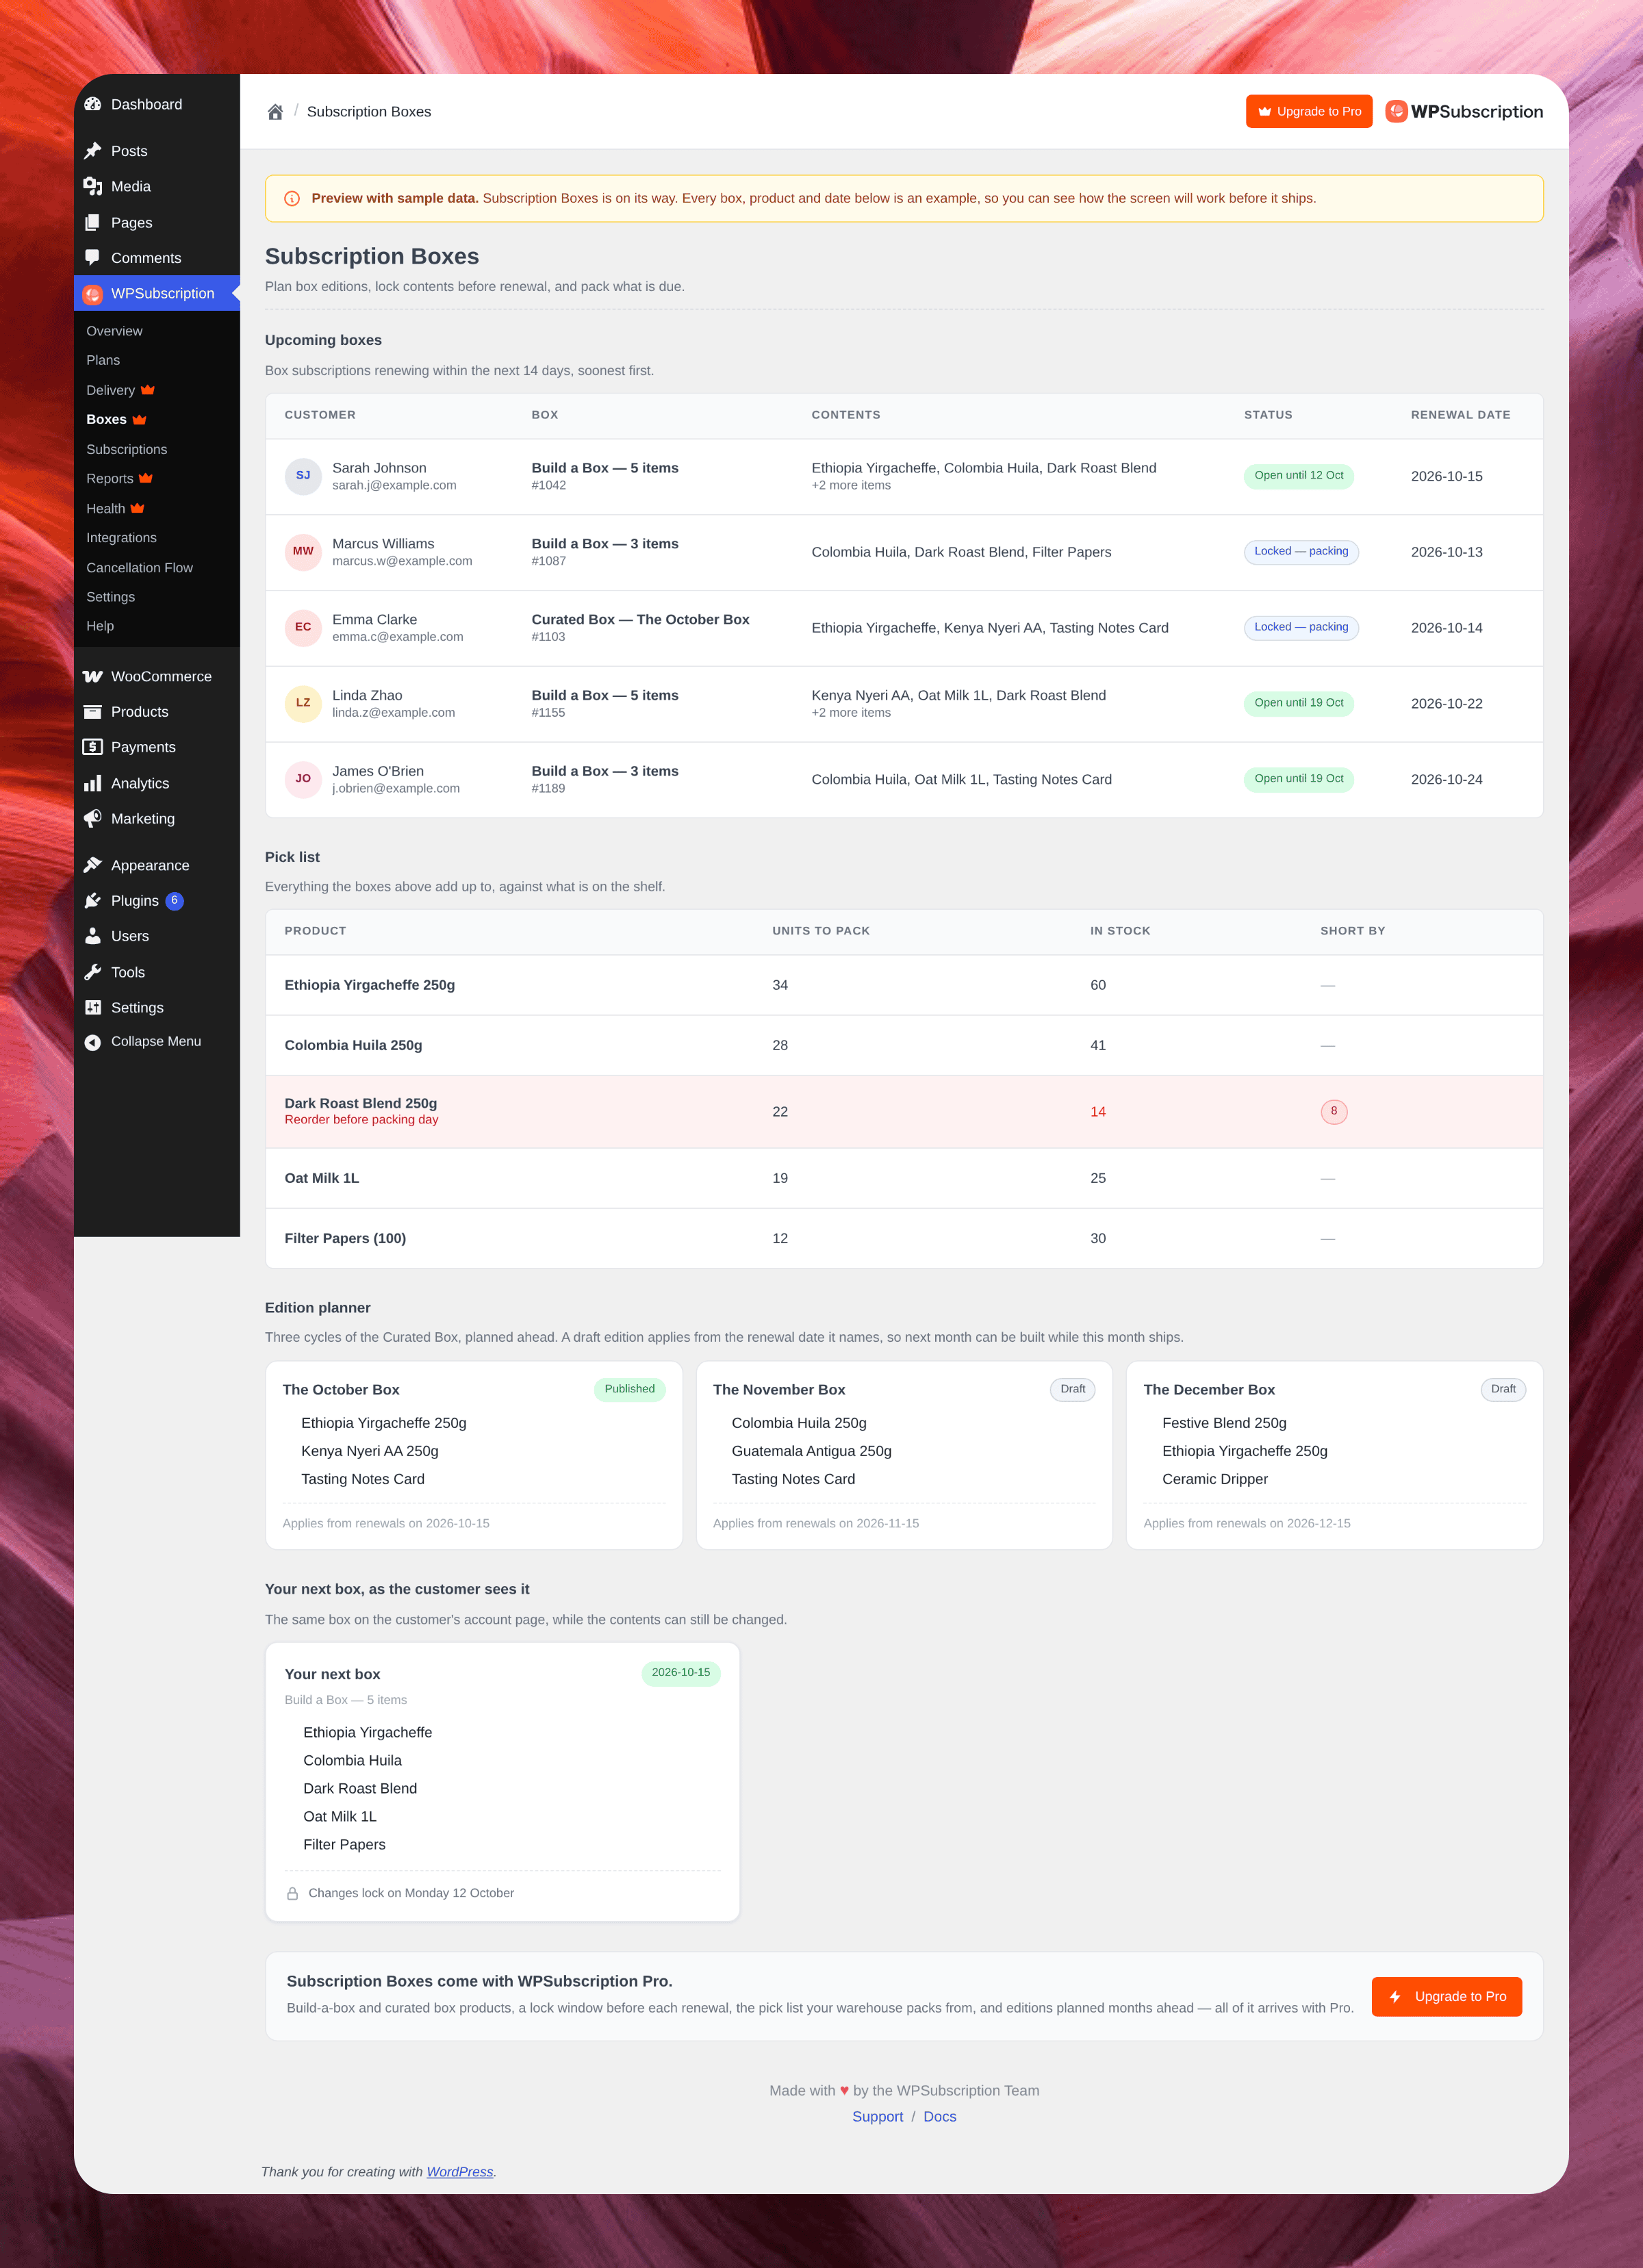1643x2268 pixels.
Task: Click the home breadcrumb icon
Action: pos(275,111)
